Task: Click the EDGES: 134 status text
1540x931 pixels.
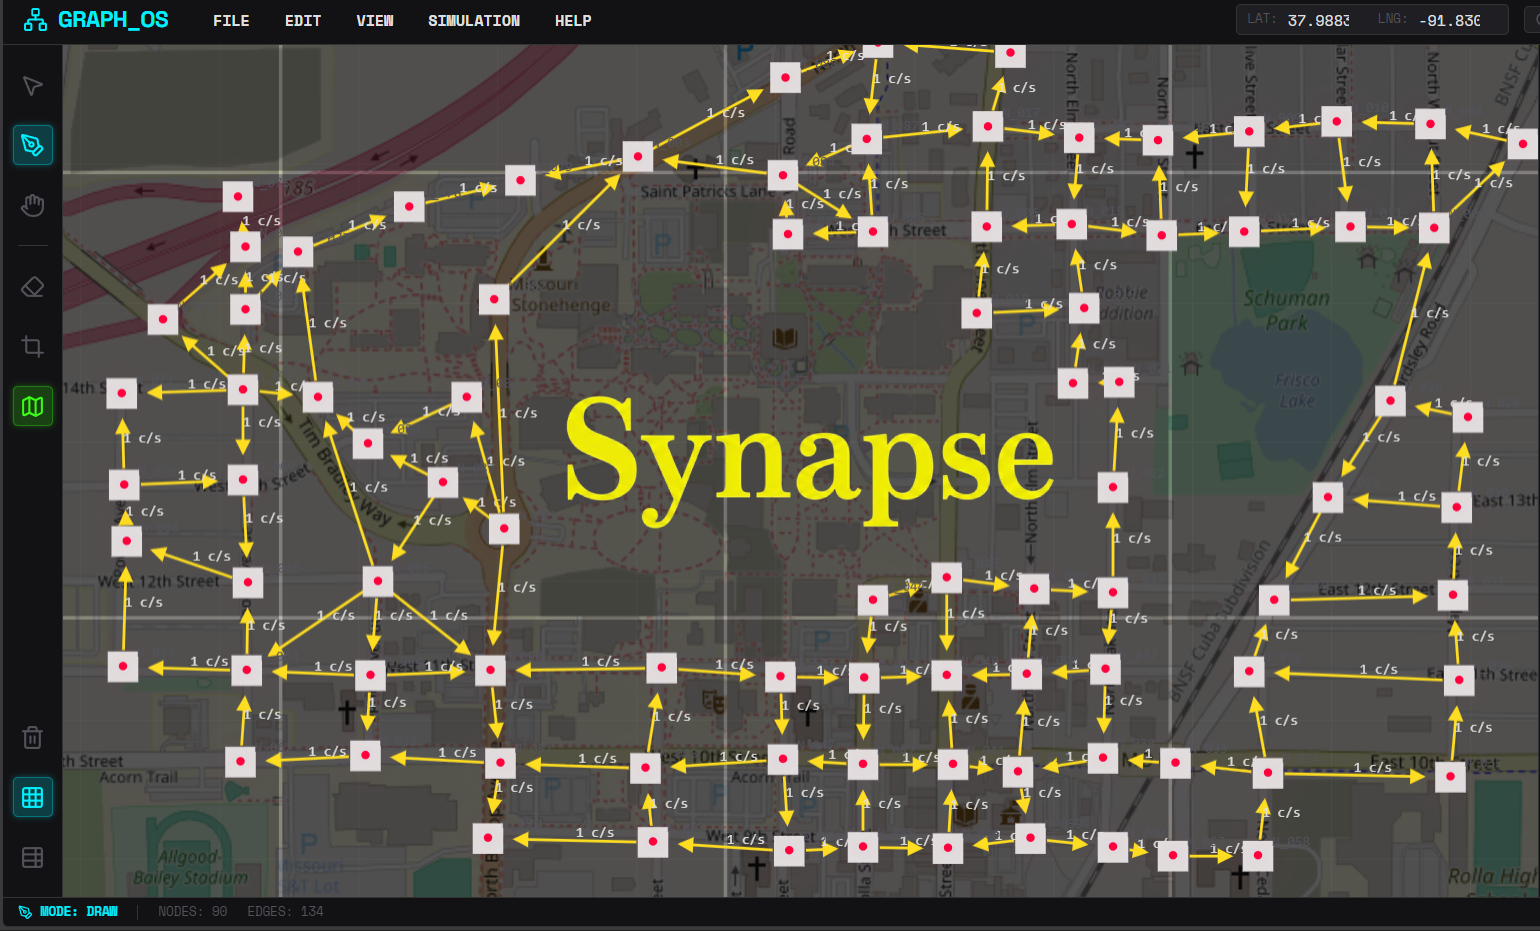Action: click(x=285, y=912)
